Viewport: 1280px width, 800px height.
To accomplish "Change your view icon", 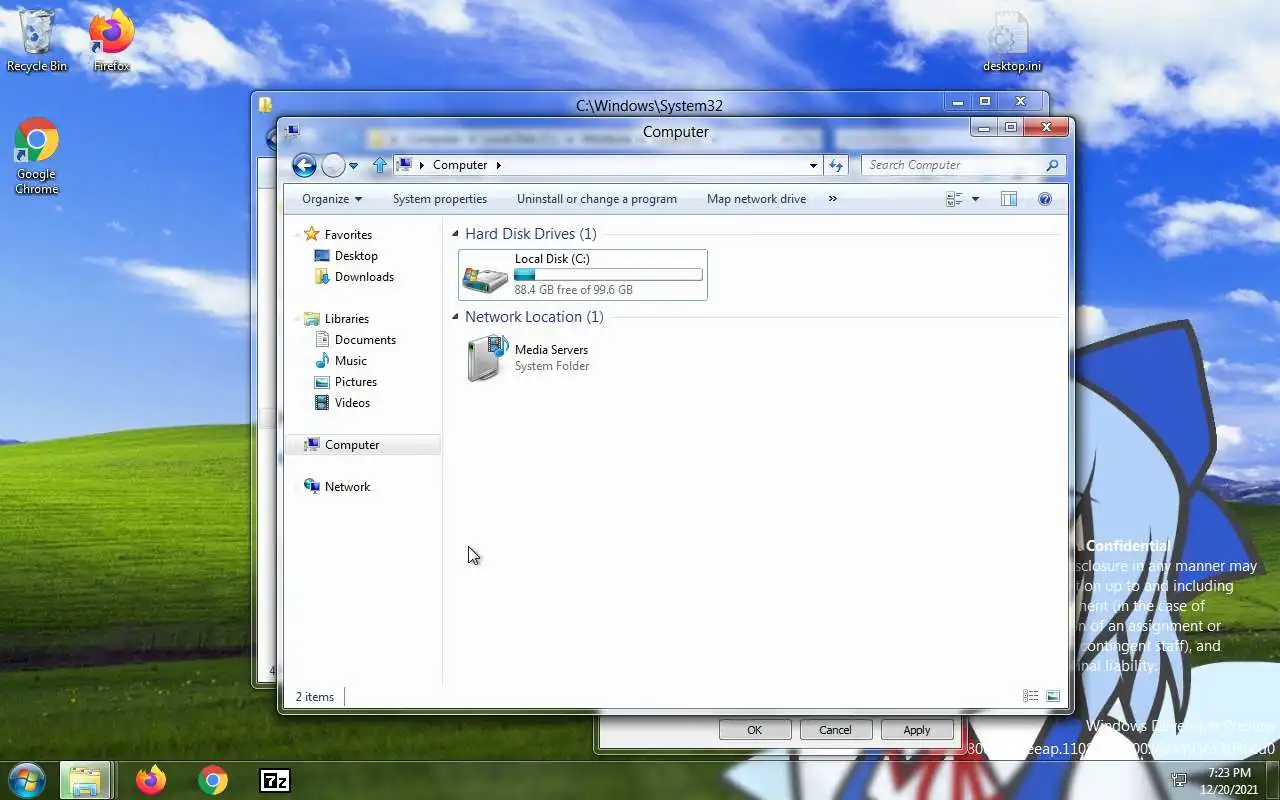I will [x=954, y=199].
